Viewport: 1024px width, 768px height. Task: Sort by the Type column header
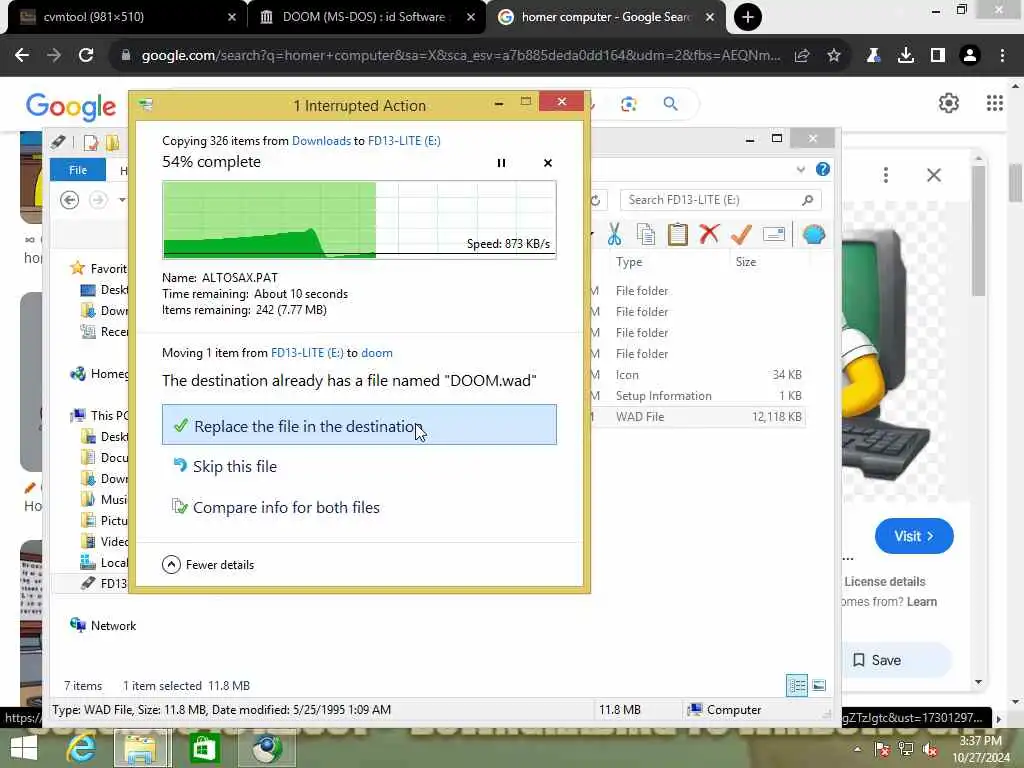[629, 262]
